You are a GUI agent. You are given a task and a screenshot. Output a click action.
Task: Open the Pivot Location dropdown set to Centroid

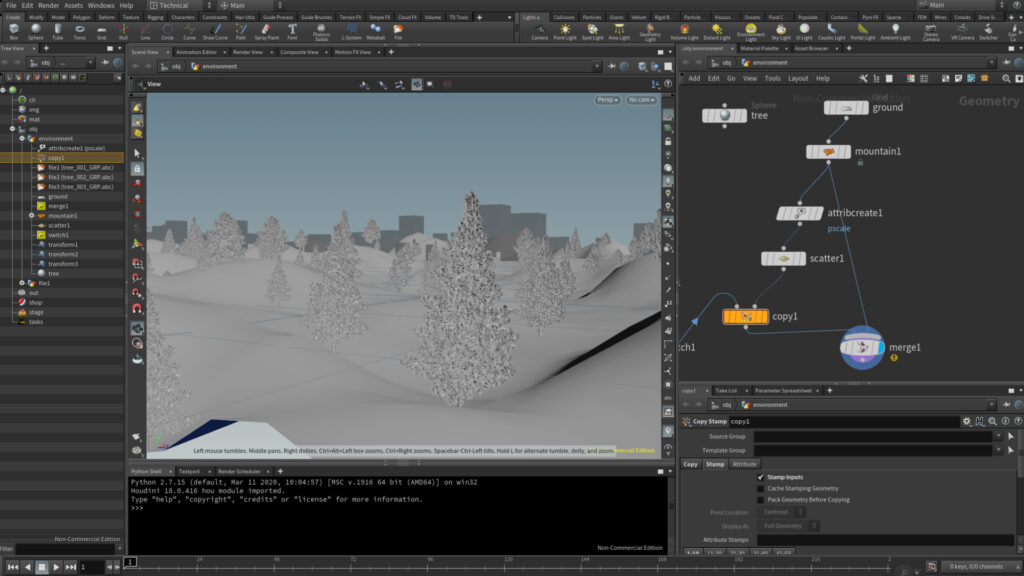click(781, 512)
